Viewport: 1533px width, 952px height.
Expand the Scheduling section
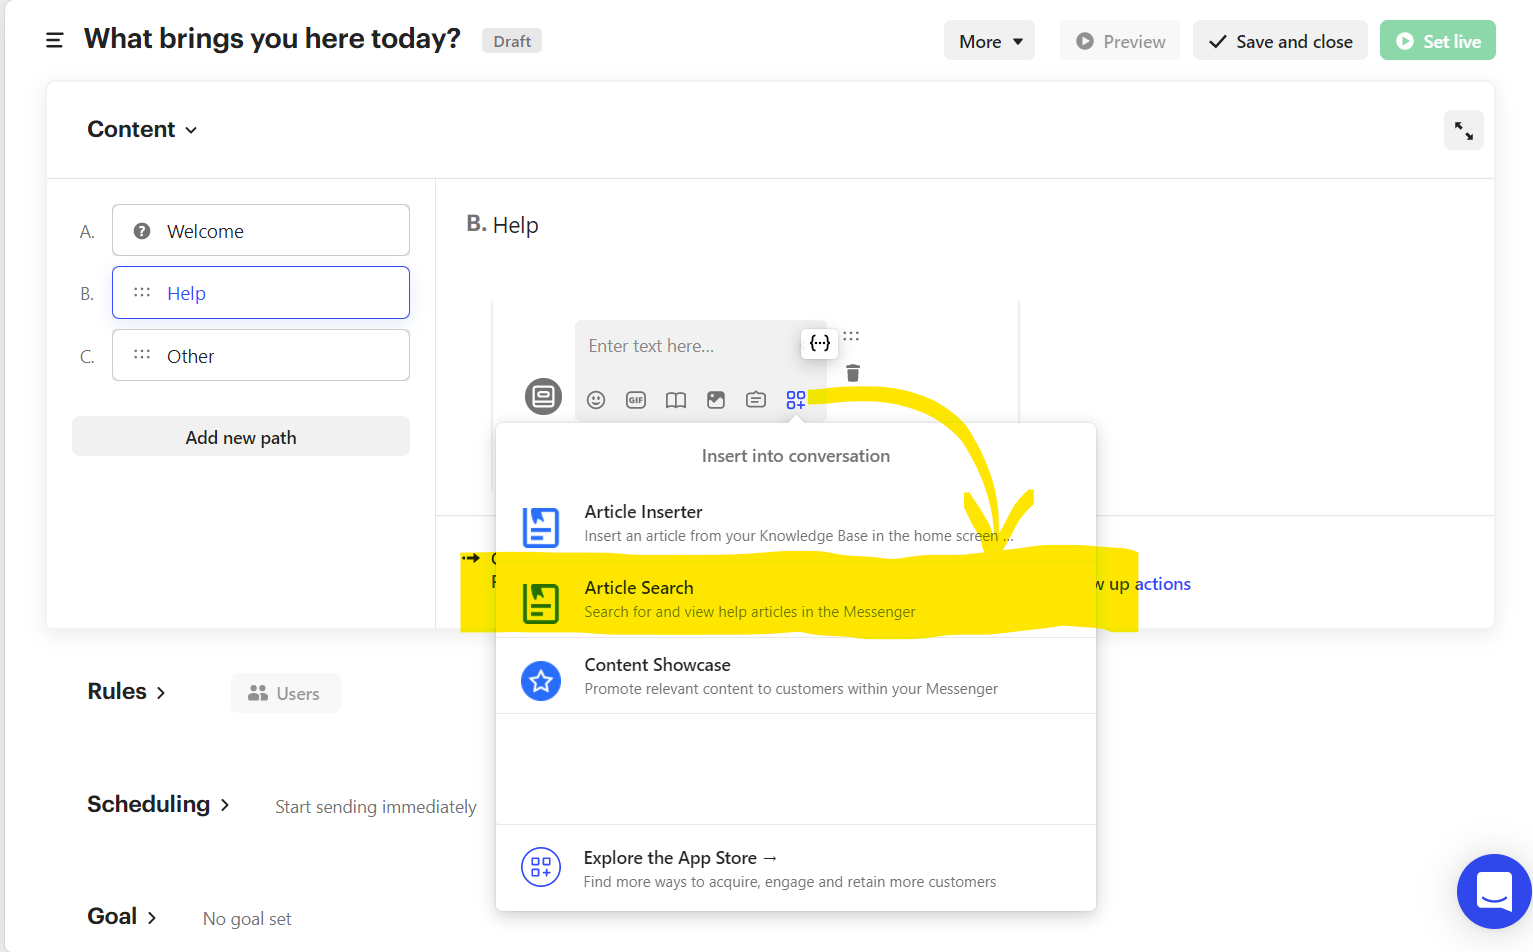(159, 805)
